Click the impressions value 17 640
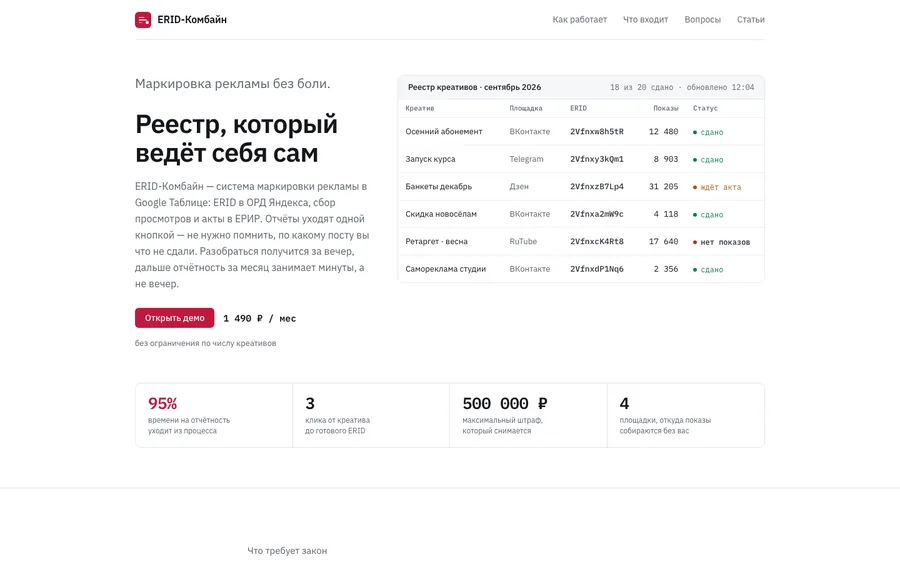The image size is (900, 562). [x=663, y=242]
